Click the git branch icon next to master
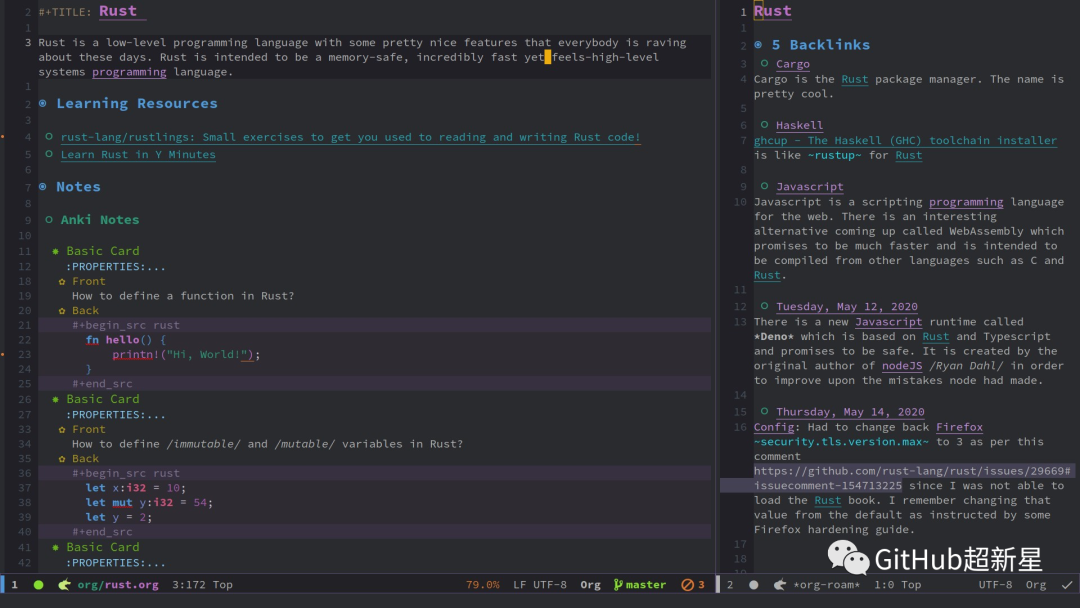 [618, 585]
